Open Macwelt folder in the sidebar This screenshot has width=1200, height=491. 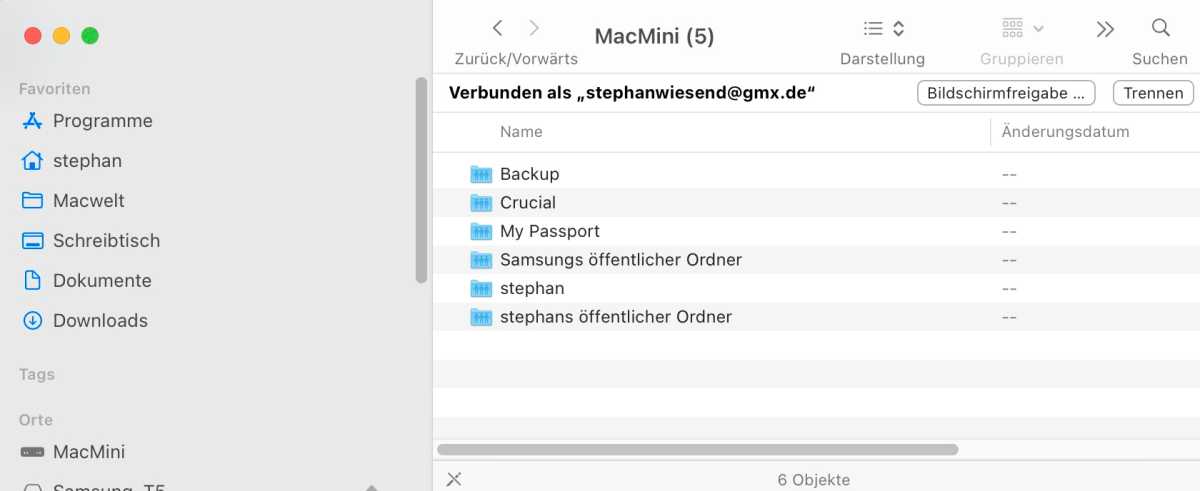(x=89, y=201)
